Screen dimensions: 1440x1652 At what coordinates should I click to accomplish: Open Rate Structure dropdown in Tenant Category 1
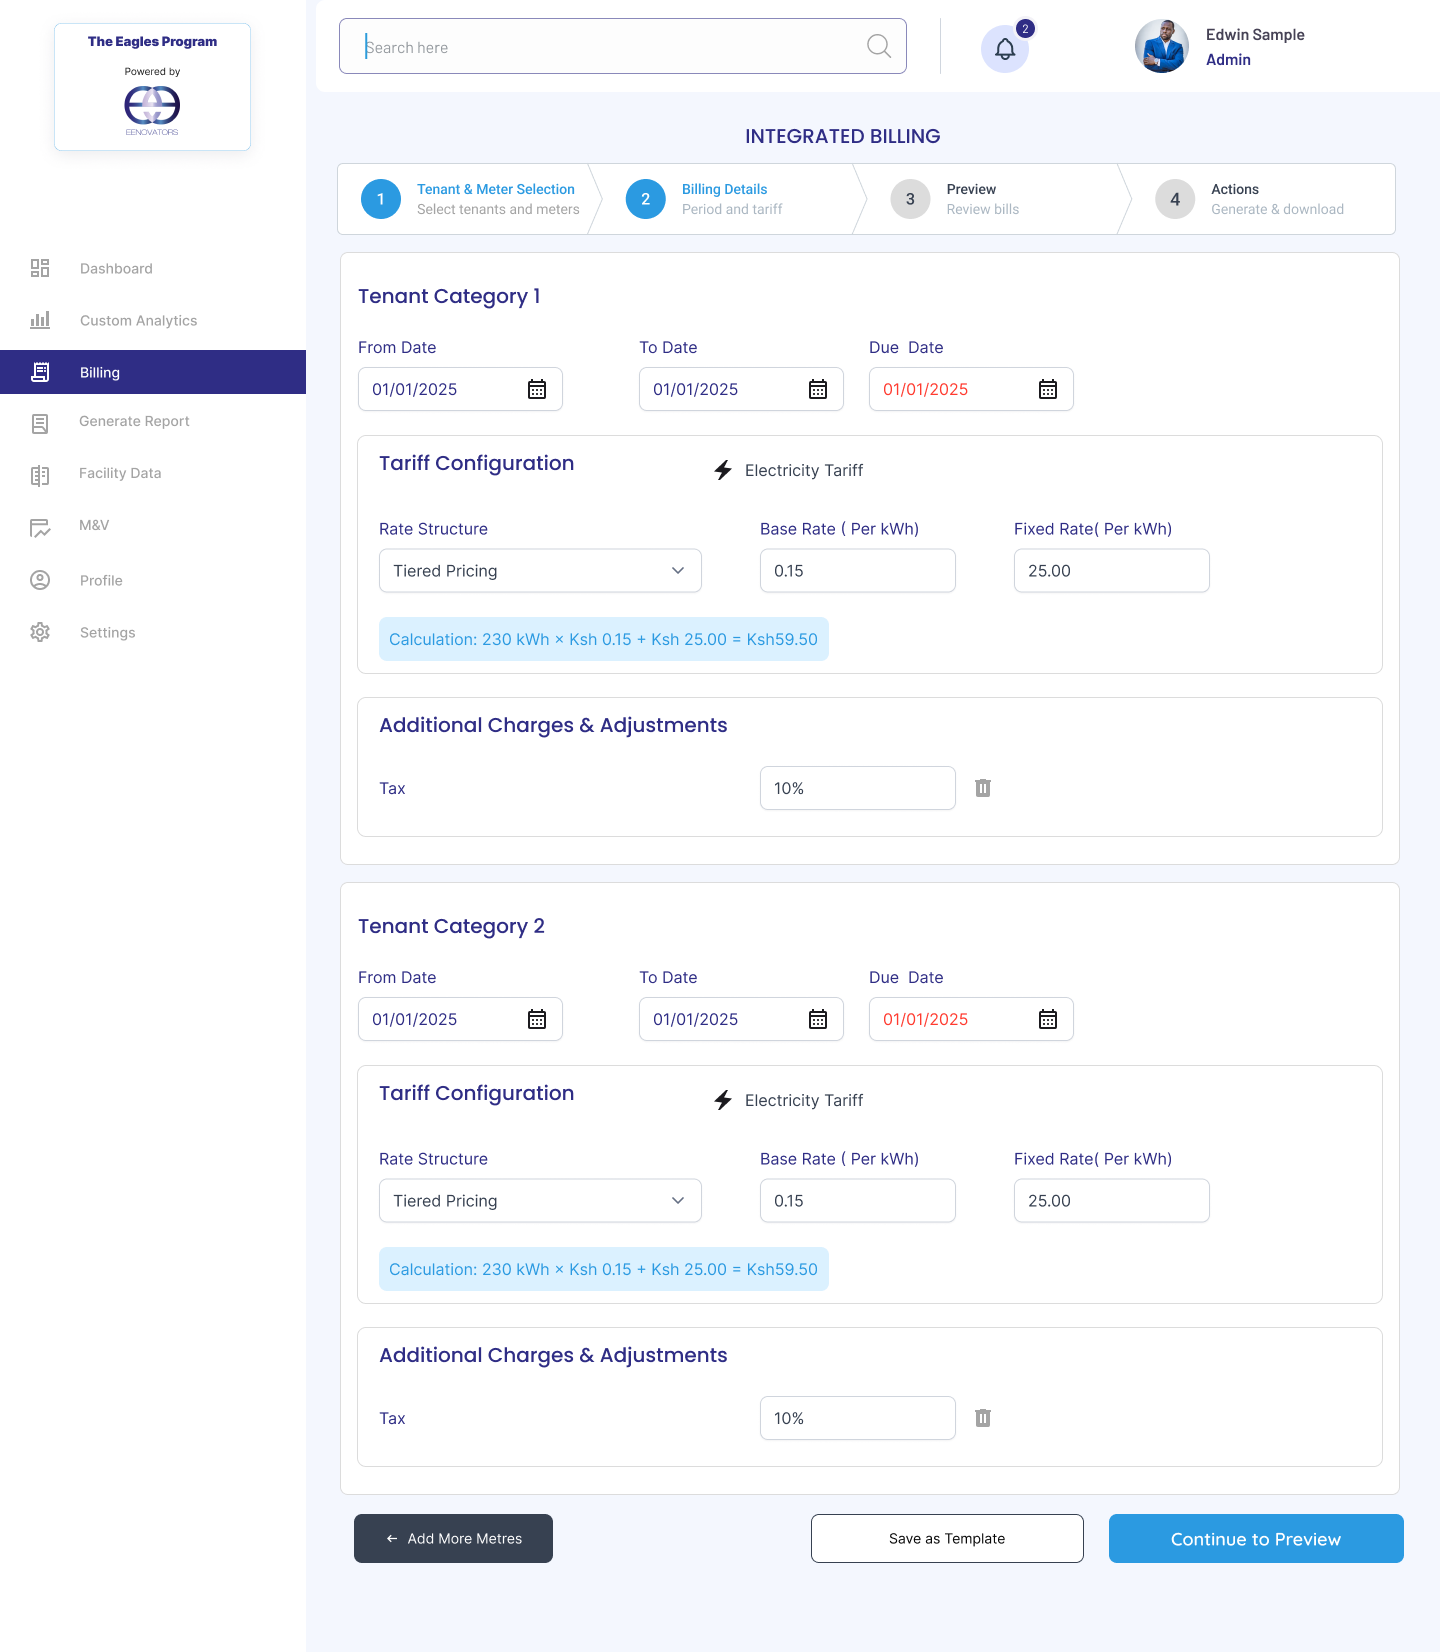(540, 571)
